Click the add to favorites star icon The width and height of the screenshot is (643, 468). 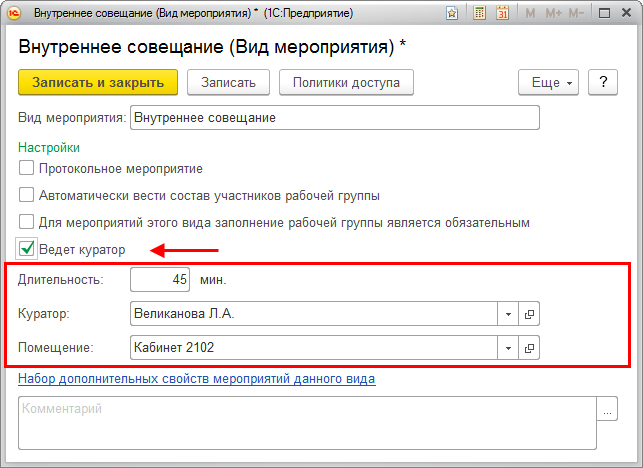coord(453,14)
